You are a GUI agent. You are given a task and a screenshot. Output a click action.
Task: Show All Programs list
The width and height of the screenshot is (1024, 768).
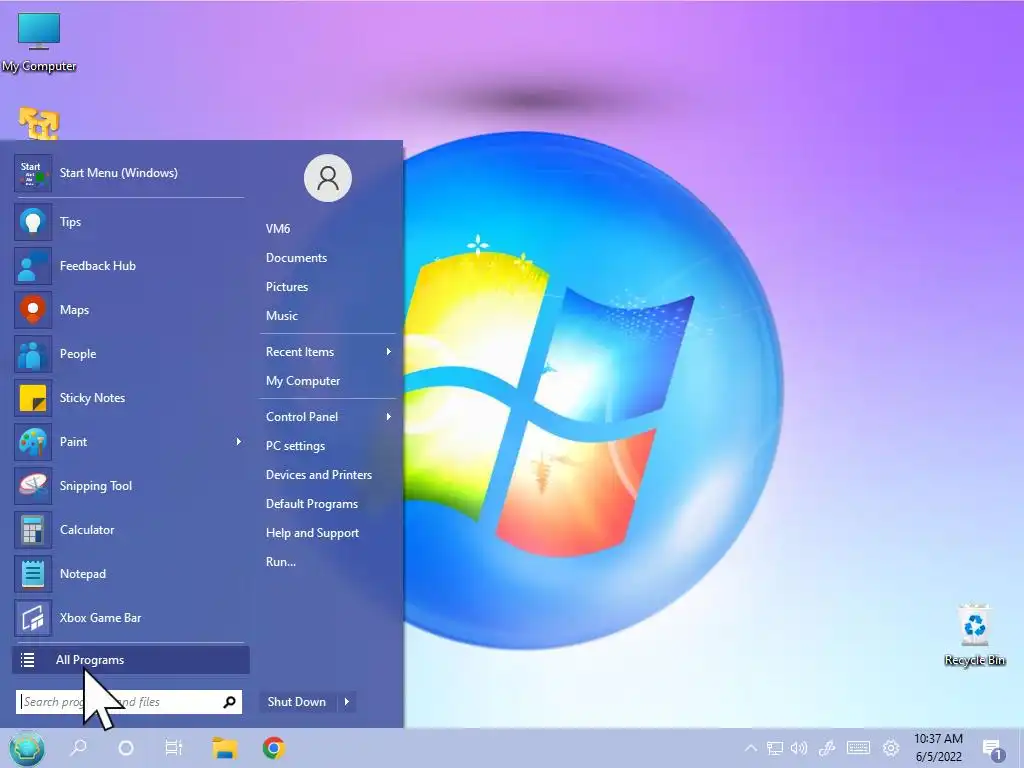click(x=131, y=660)
